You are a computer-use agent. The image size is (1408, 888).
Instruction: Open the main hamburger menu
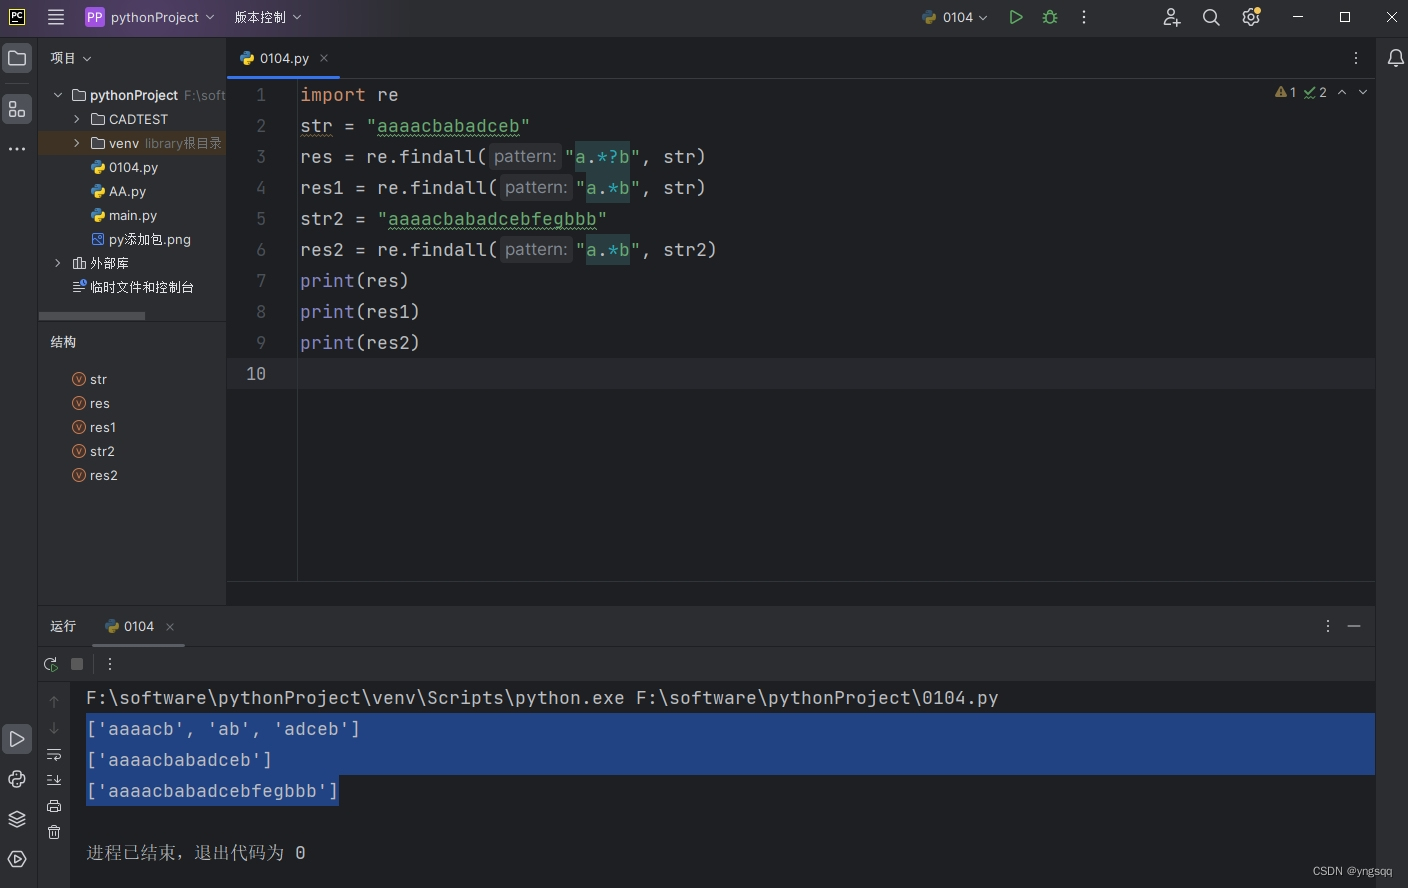(x=56, y=17)
